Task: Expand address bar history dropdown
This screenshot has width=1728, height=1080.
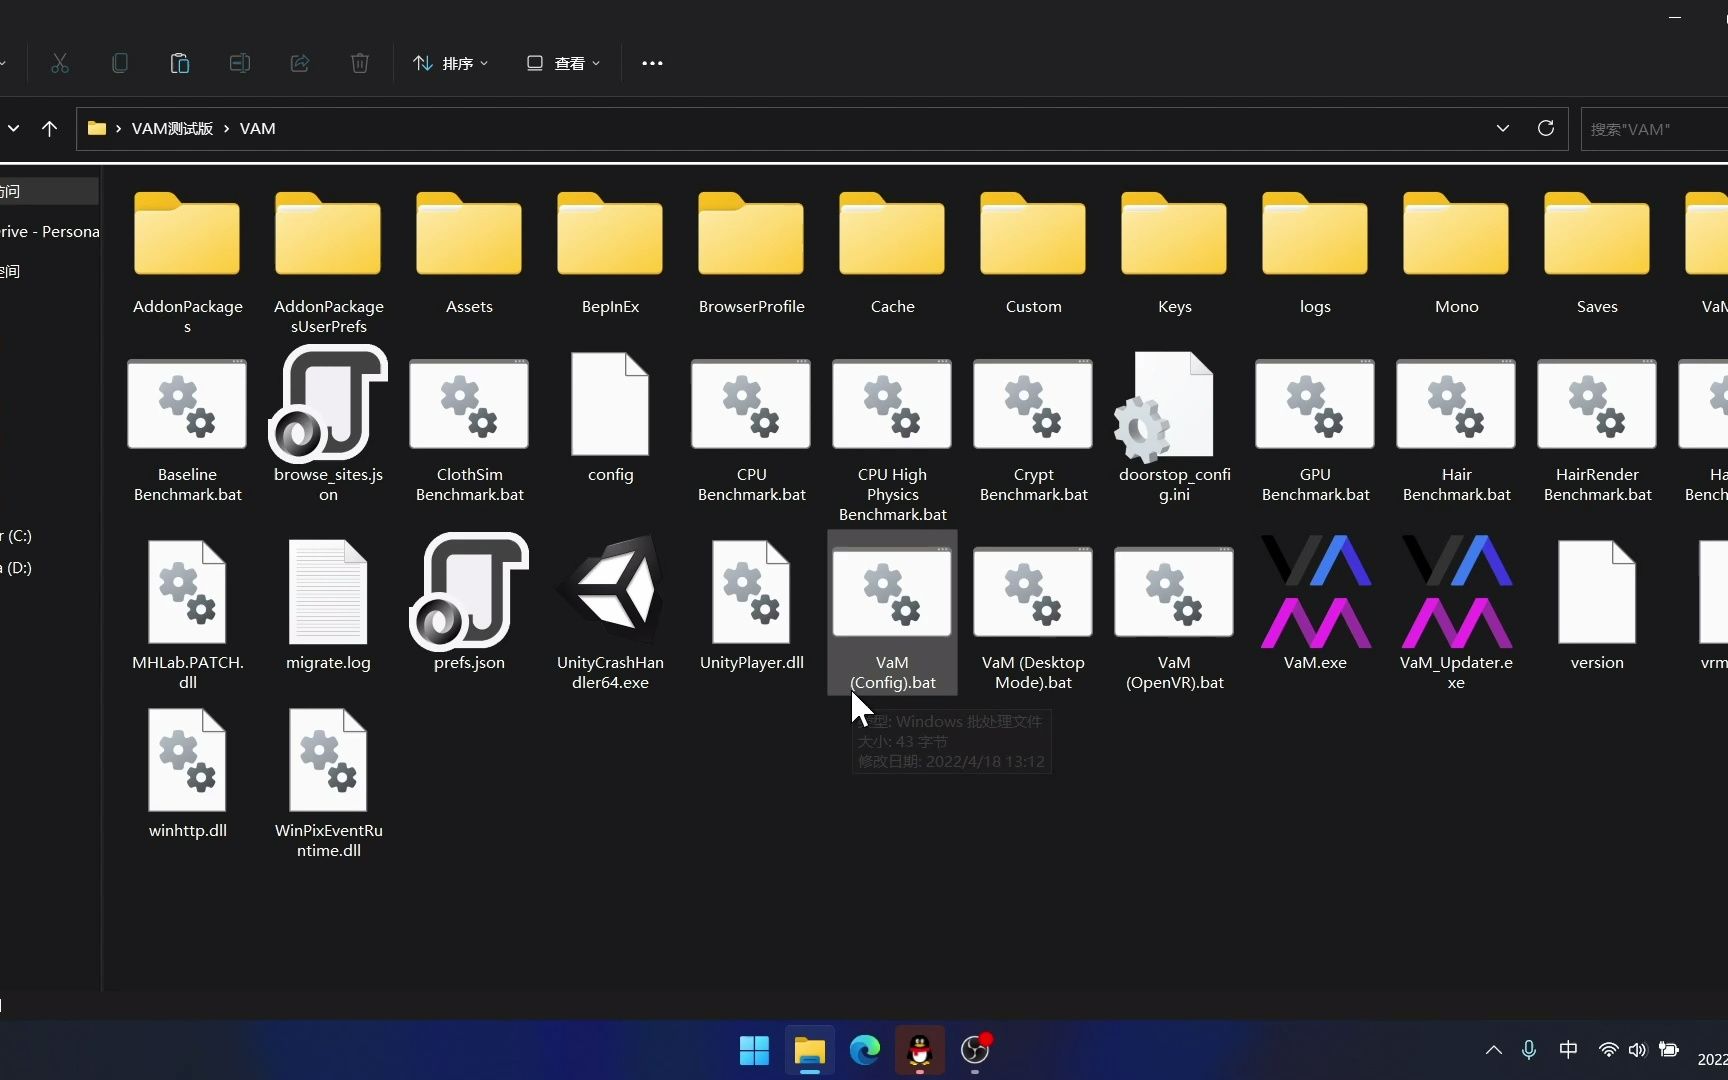Action: [1503, 128]
